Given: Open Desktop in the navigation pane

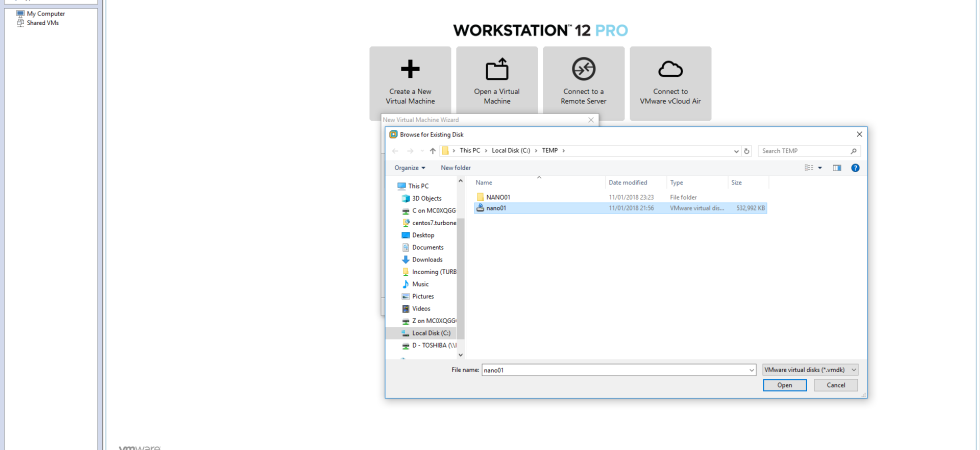Looking at the screenshot, I should coord(418,235).
